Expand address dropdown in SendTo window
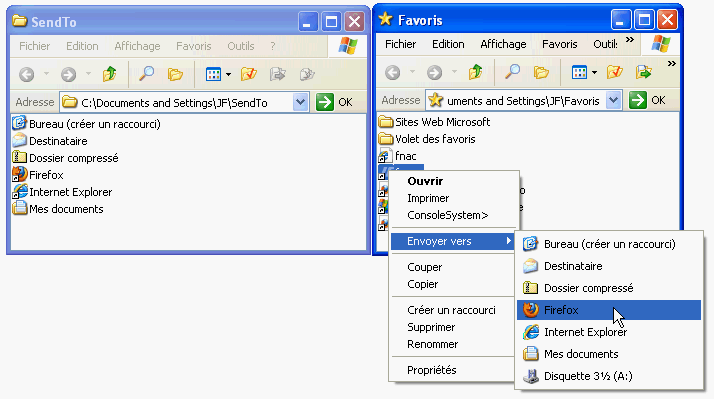714x399 pixels. 301,102
